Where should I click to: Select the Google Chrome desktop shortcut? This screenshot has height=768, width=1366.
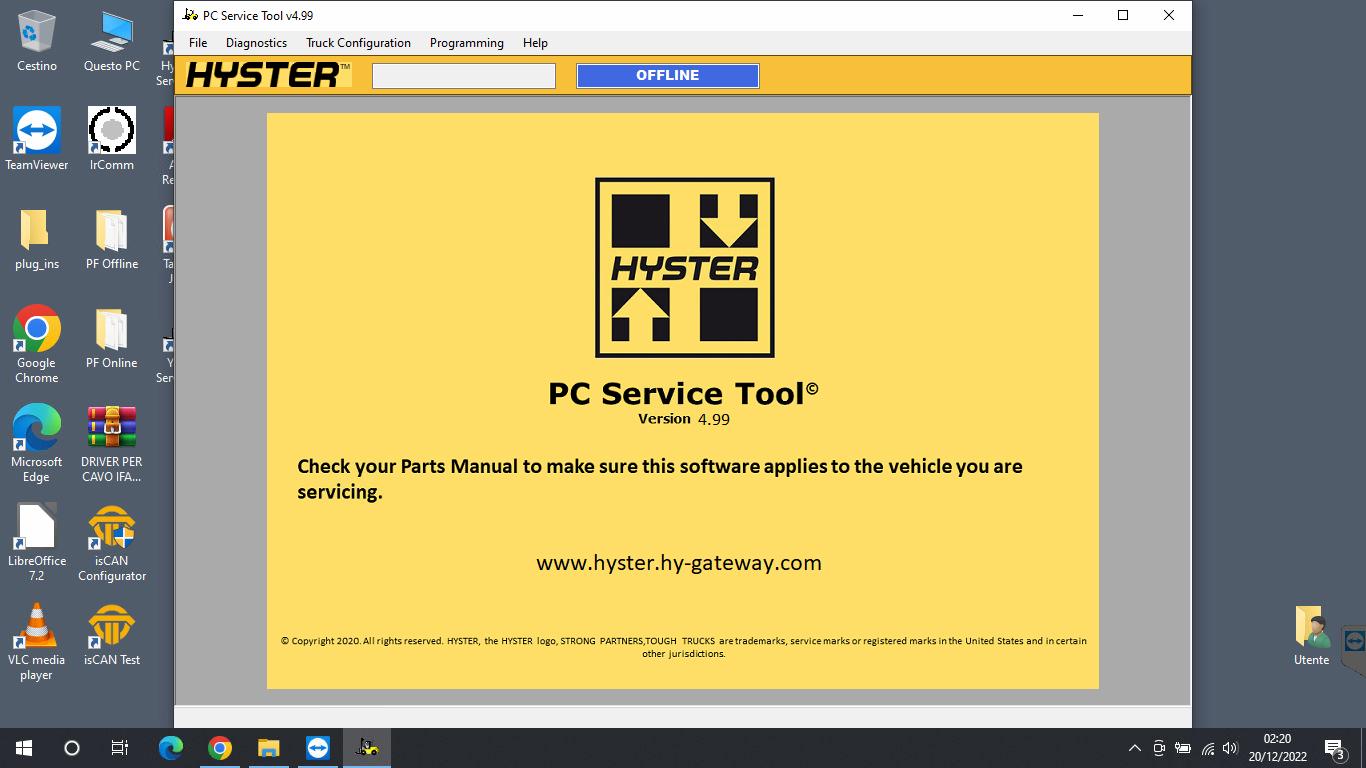37,345
